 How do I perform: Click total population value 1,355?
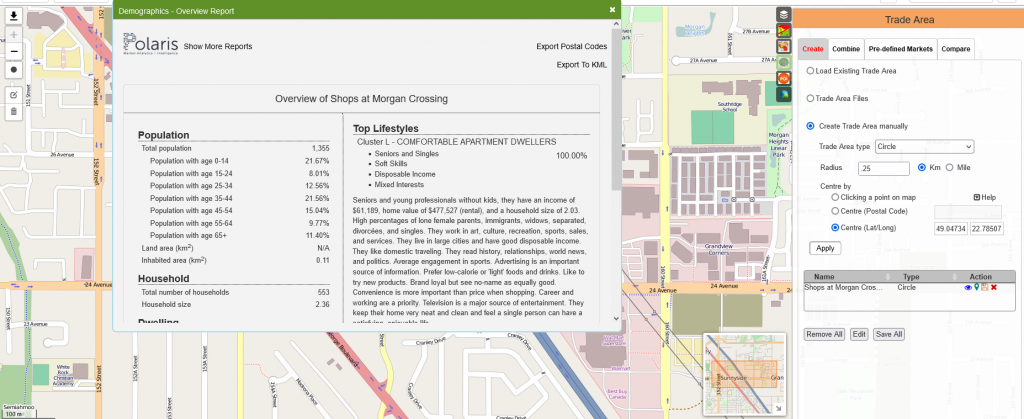(320, 149)
